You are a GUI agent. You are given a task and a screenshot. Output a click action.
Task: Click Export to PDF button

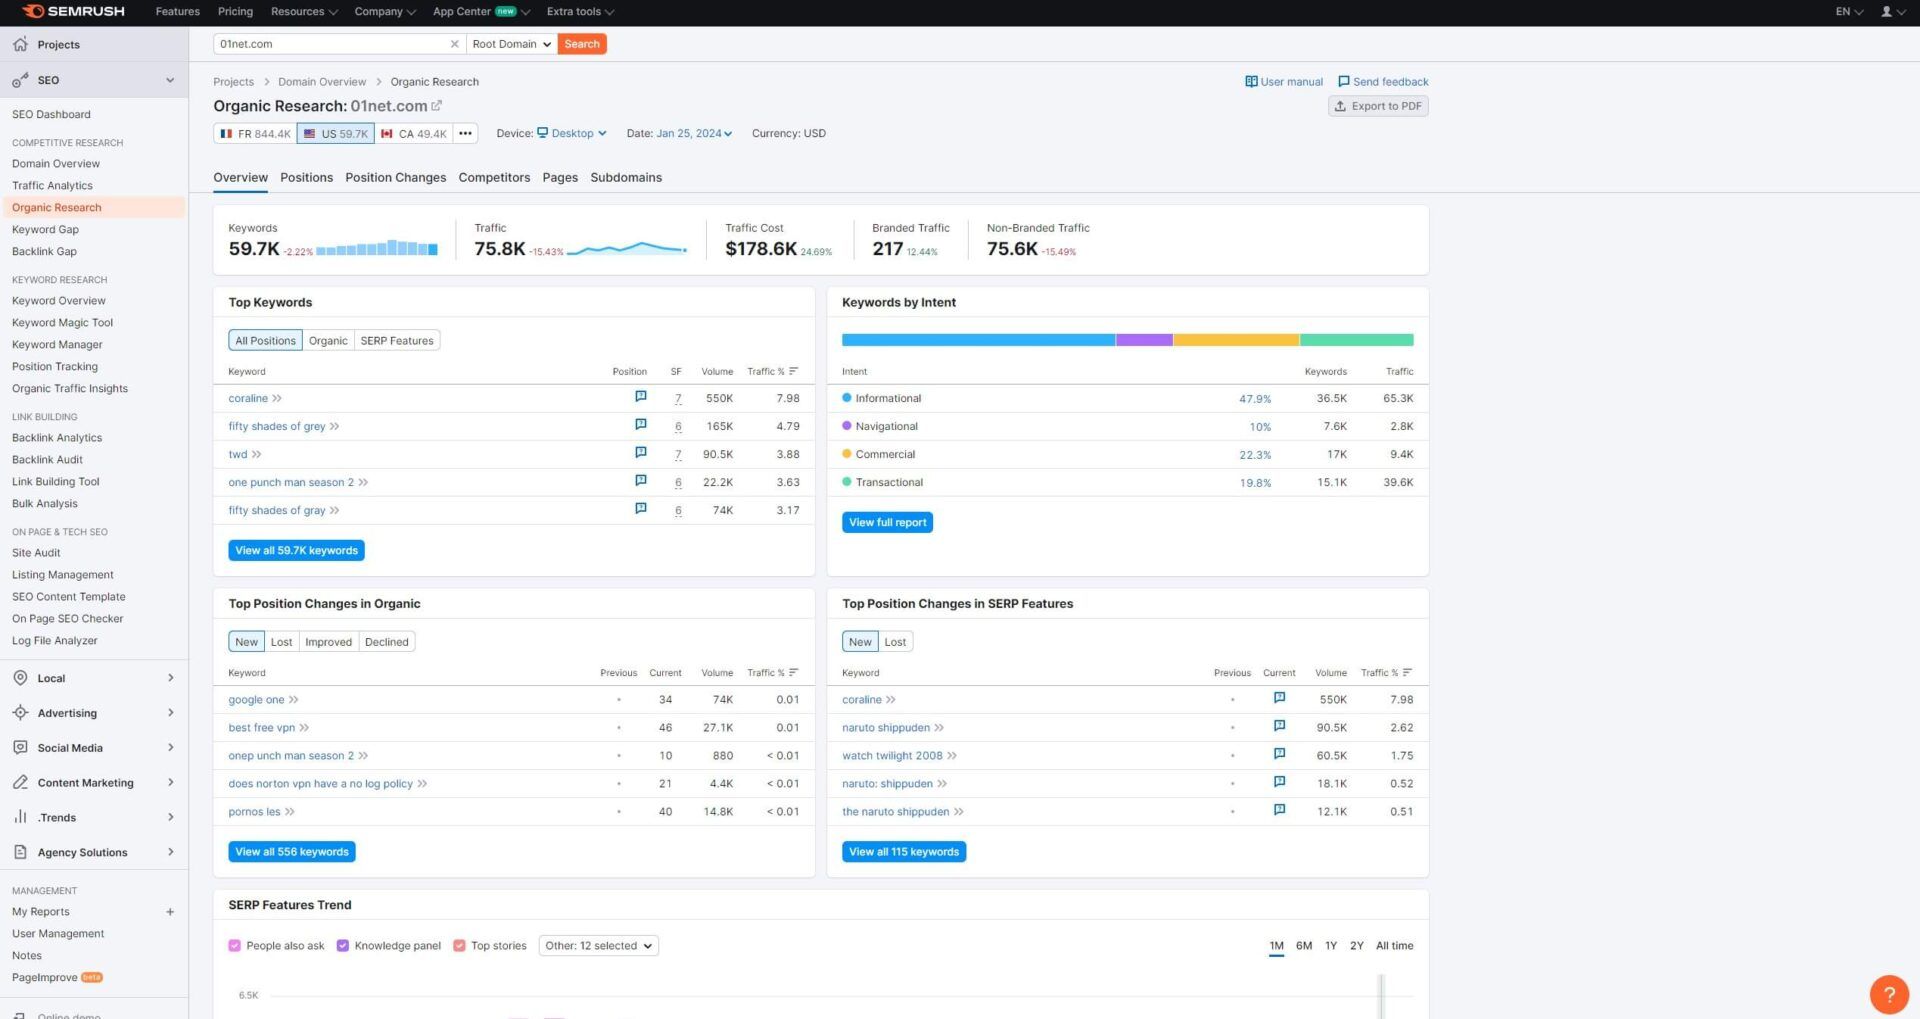[x=1378, y=106]
